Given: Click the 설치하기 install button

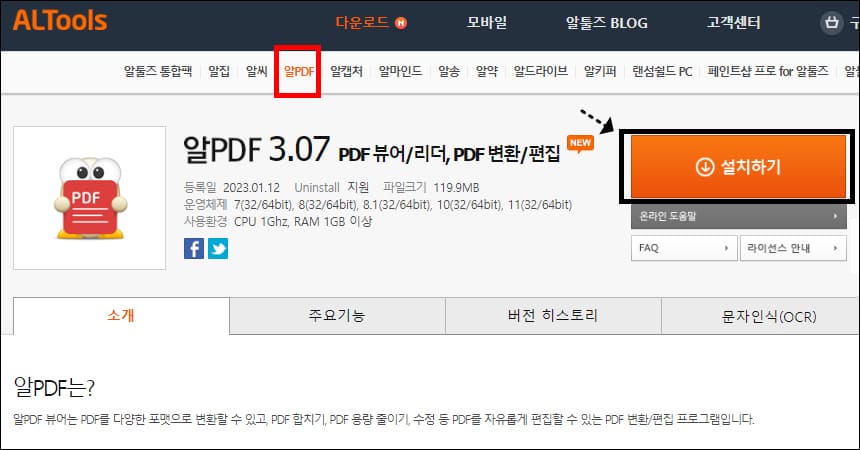Looking at the screenshot, I should tap(738, 167).
